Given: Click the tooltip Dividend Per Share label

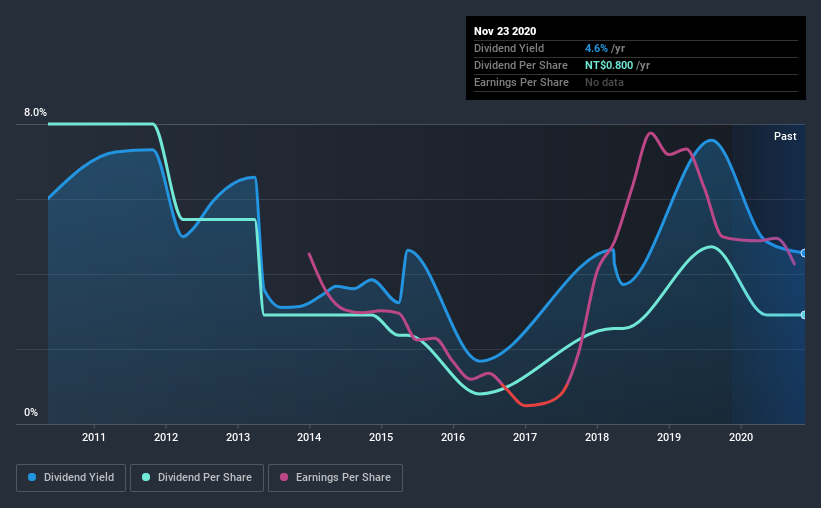Looking at the screenshot, I should click(520, 65).
